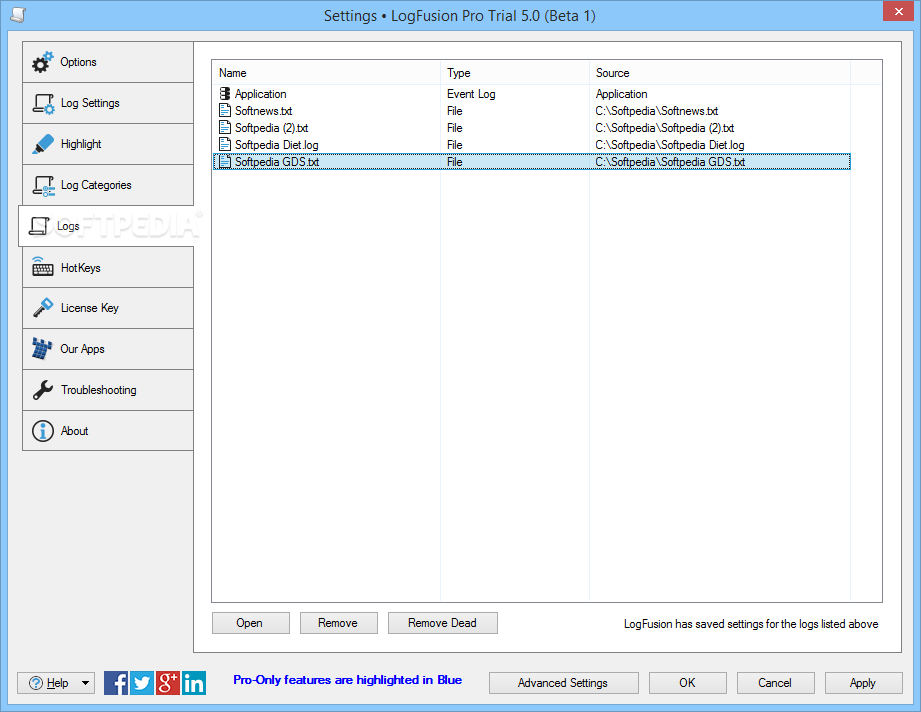Click the HotKeys keyboard icon

pos(42,267)
